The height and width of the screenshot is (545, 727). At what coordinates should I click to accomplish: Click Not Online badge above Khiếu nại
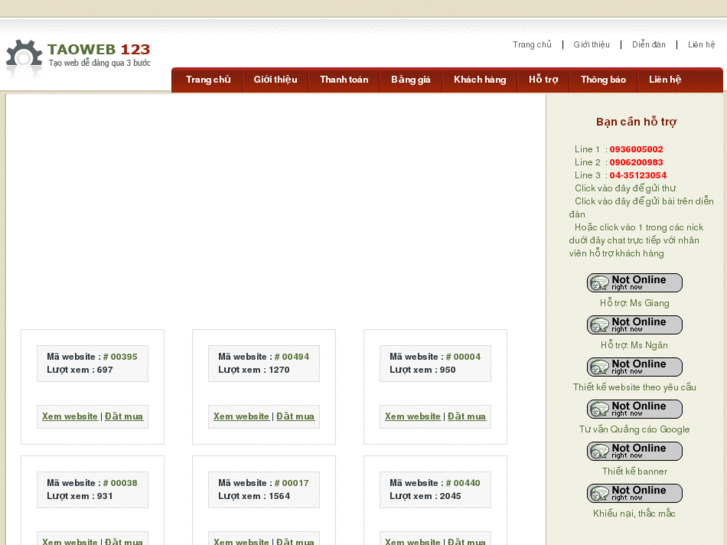pyautogui.click(x=634, y=493)
